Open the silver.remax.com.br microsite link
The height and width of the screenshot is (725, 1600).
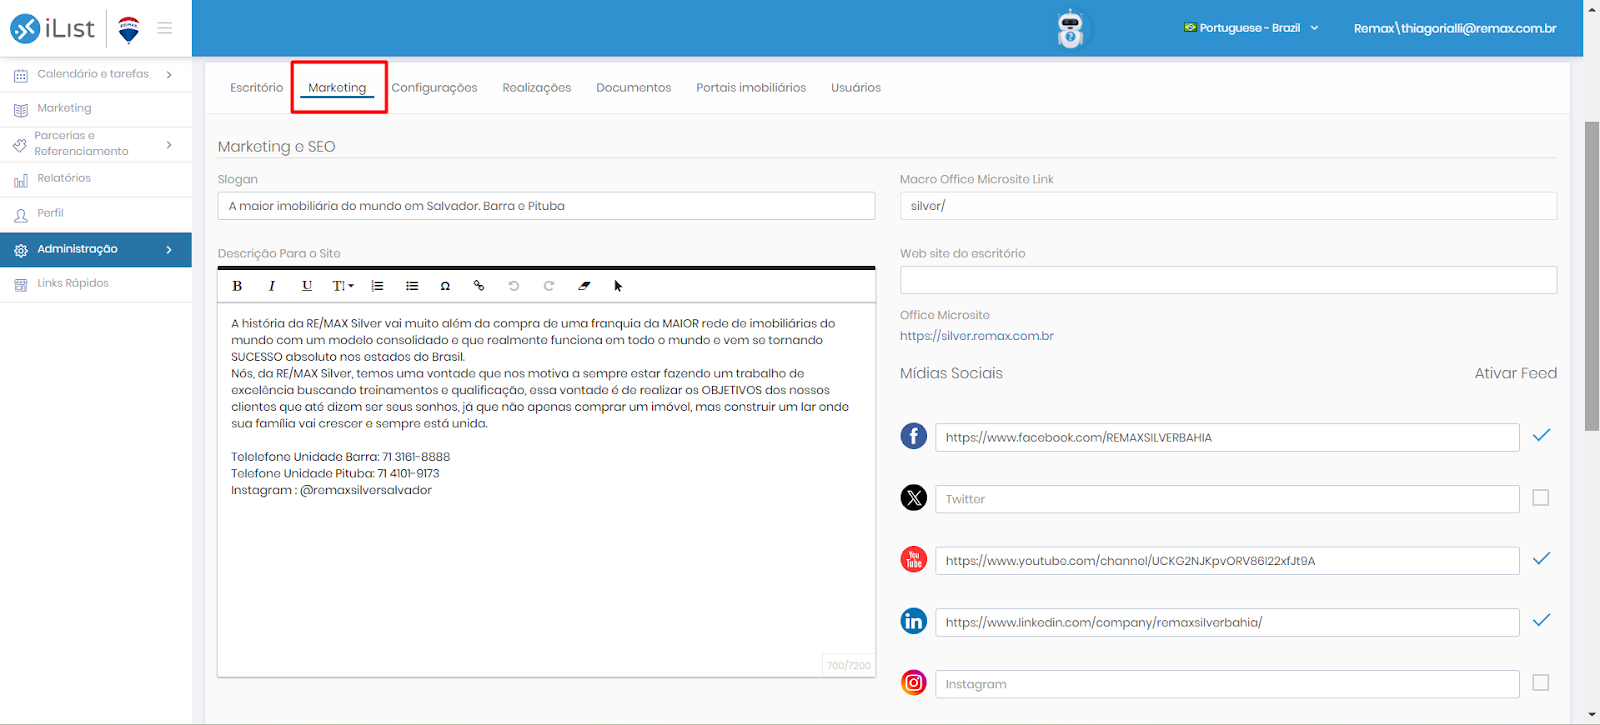pyautogui.click(x=977, y=336)
